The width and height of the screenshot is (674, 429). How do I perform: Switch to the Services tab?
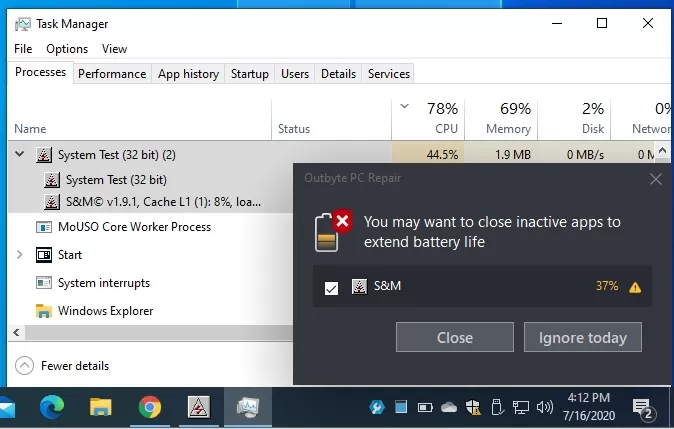click(x=389, y=74)
